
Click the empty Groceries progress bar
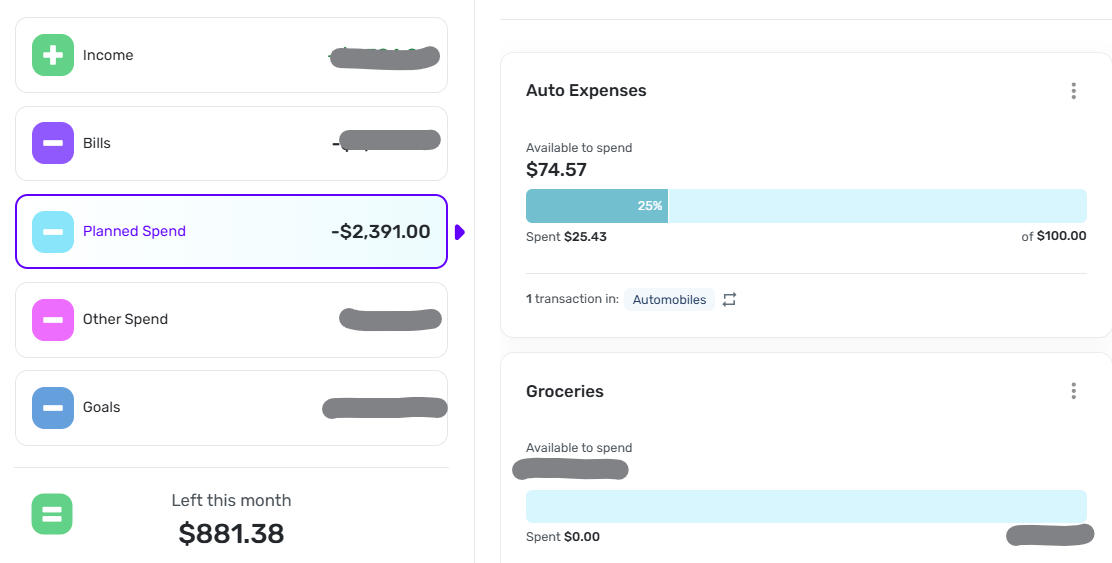(x=805, y=506)
